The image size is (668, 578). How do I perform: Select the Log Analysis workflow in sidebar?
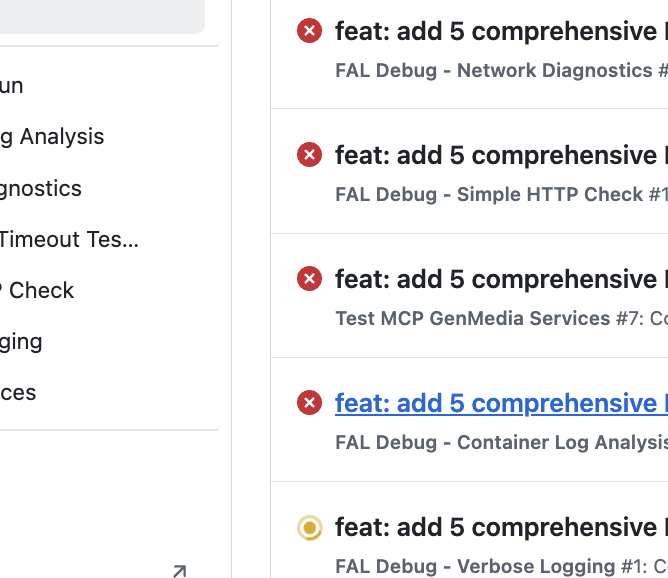tap(52, 137)
